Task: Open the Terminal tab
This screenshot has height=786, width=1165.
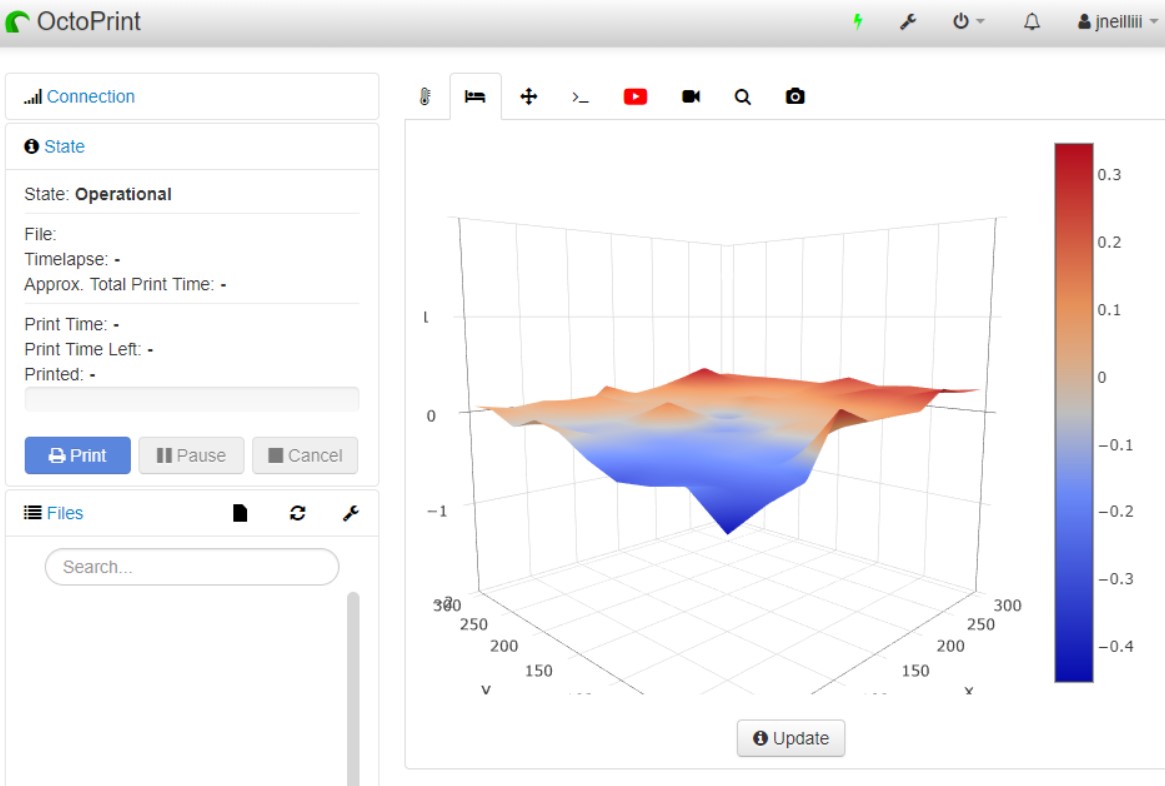Action: 580,97
